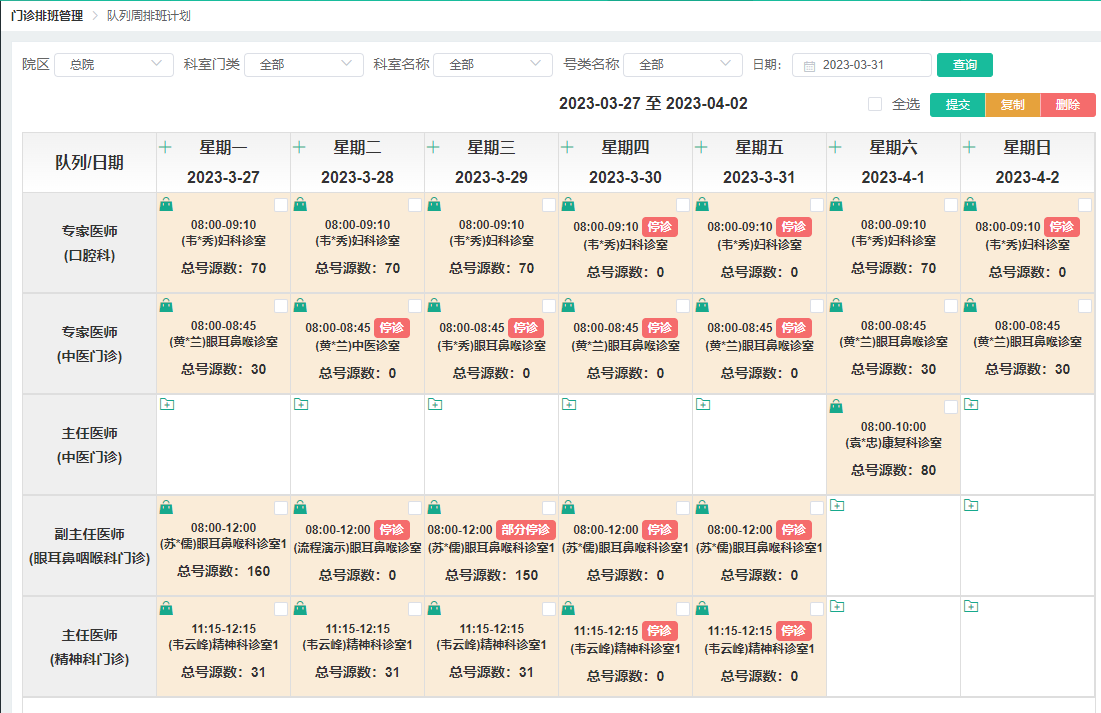Click the plus icon beside 星期六 header

pos(835,147)
